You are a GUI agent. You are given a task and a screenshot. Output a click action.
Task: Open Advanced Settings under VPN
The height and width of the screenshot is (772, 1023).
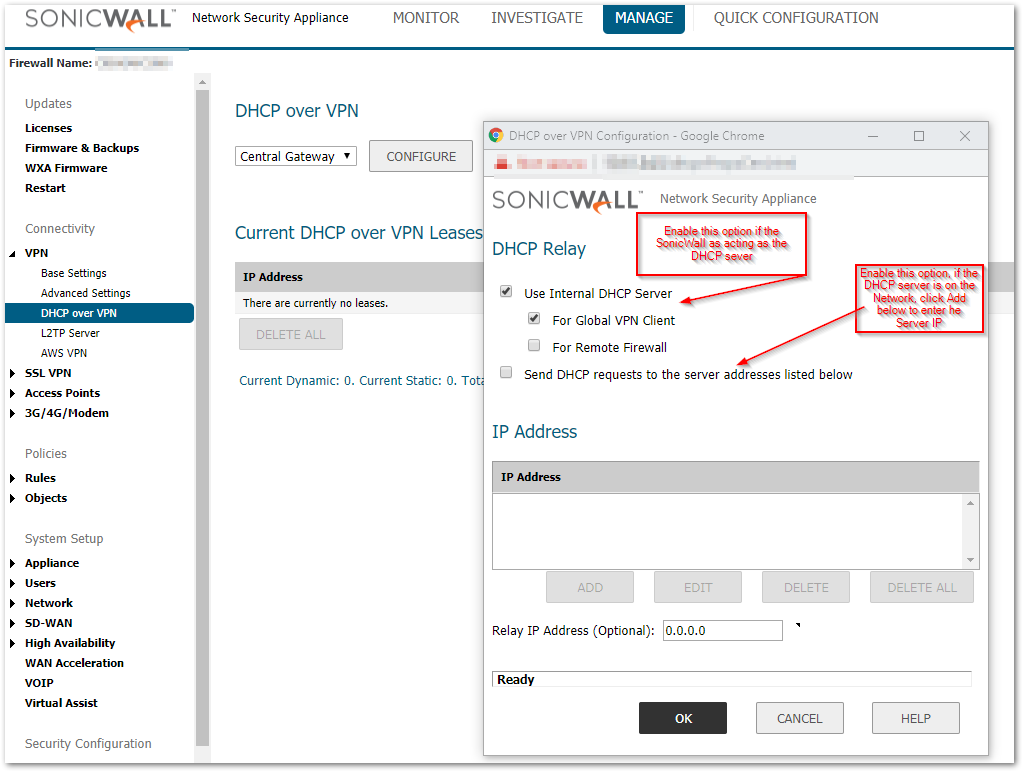click(86, 293)
